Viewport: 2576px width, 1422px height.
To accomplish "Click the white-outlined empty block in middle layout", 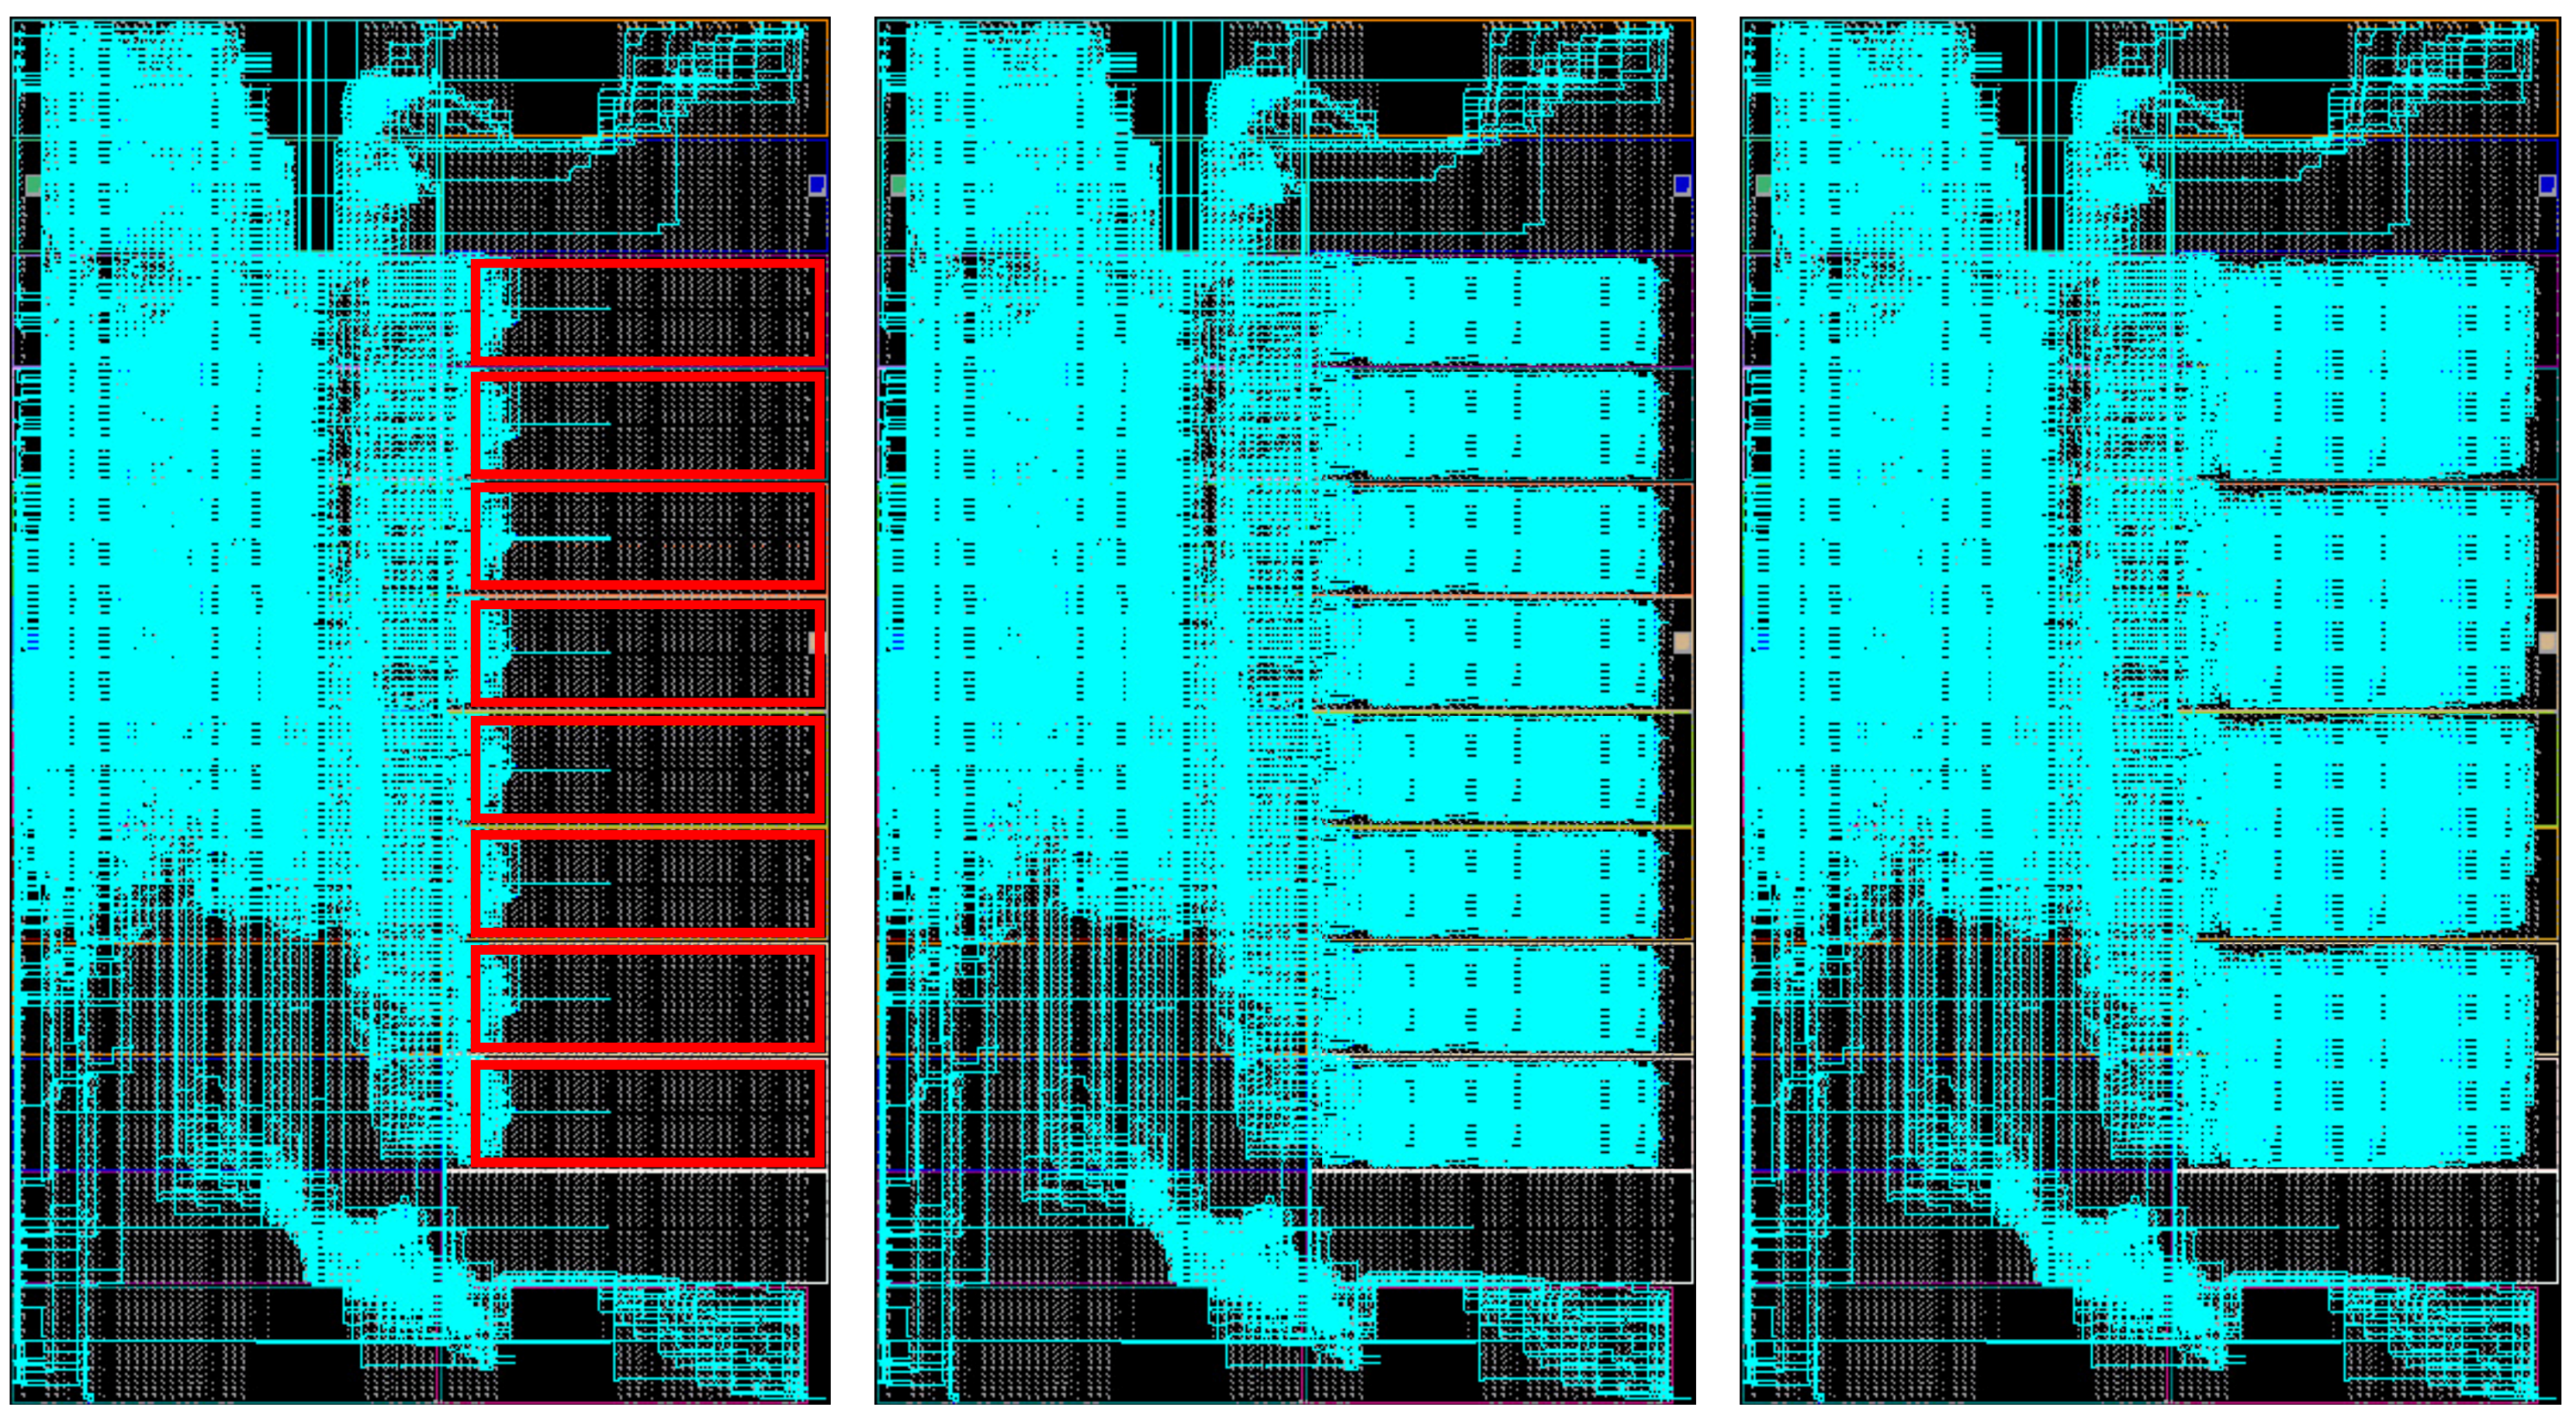I will tap(1500, 1227).
